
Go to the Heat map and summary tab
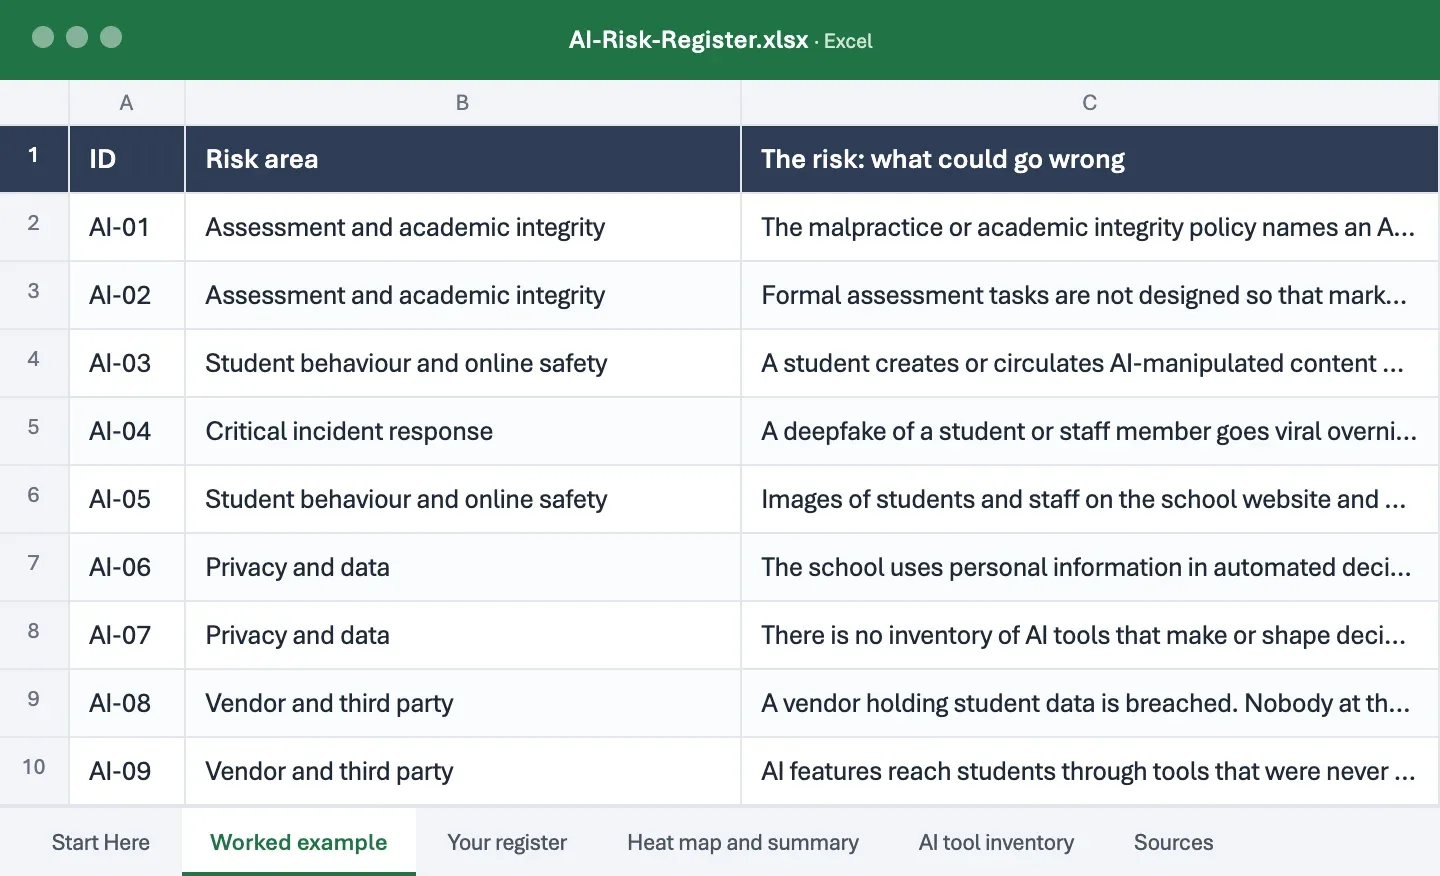tap(743, 842)
